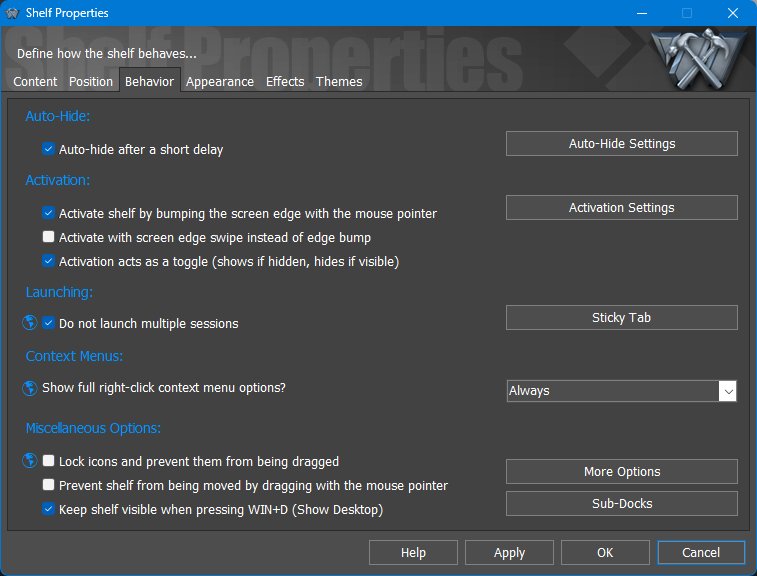
Task: Click the globe icon beside Do not launch multiple sessions
Action: point(30,323)
